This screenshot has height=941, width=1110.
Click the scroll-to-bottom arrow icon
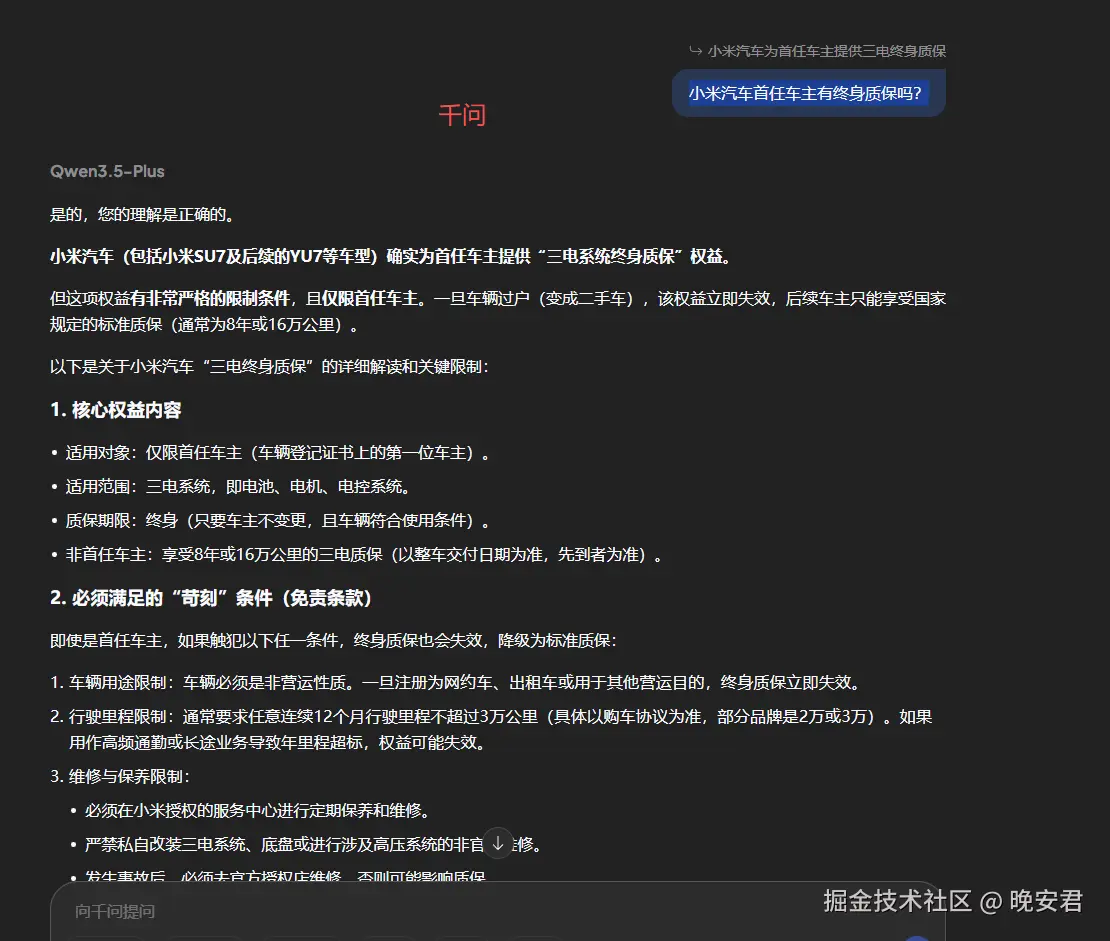click(x=497, y=844)
